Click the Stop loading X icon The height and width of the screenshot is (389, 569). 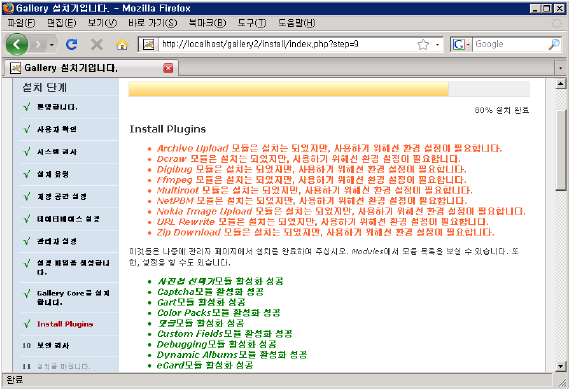click(x=97, y=45)
